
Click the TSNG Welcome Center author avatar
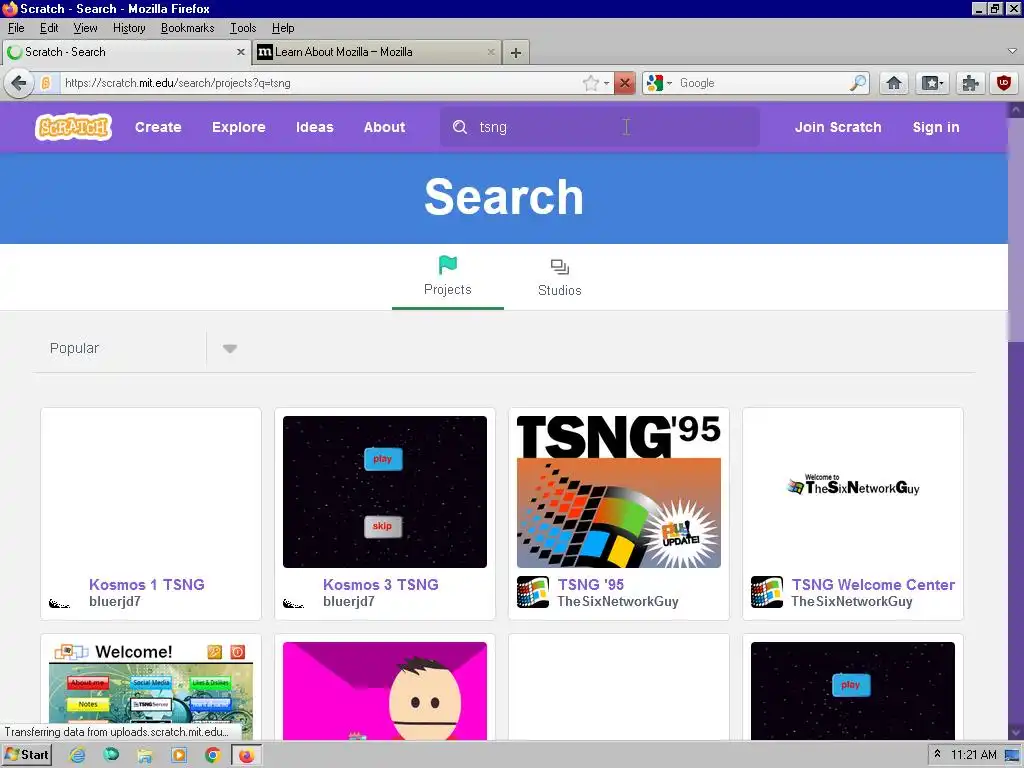[x=767, y=592]
